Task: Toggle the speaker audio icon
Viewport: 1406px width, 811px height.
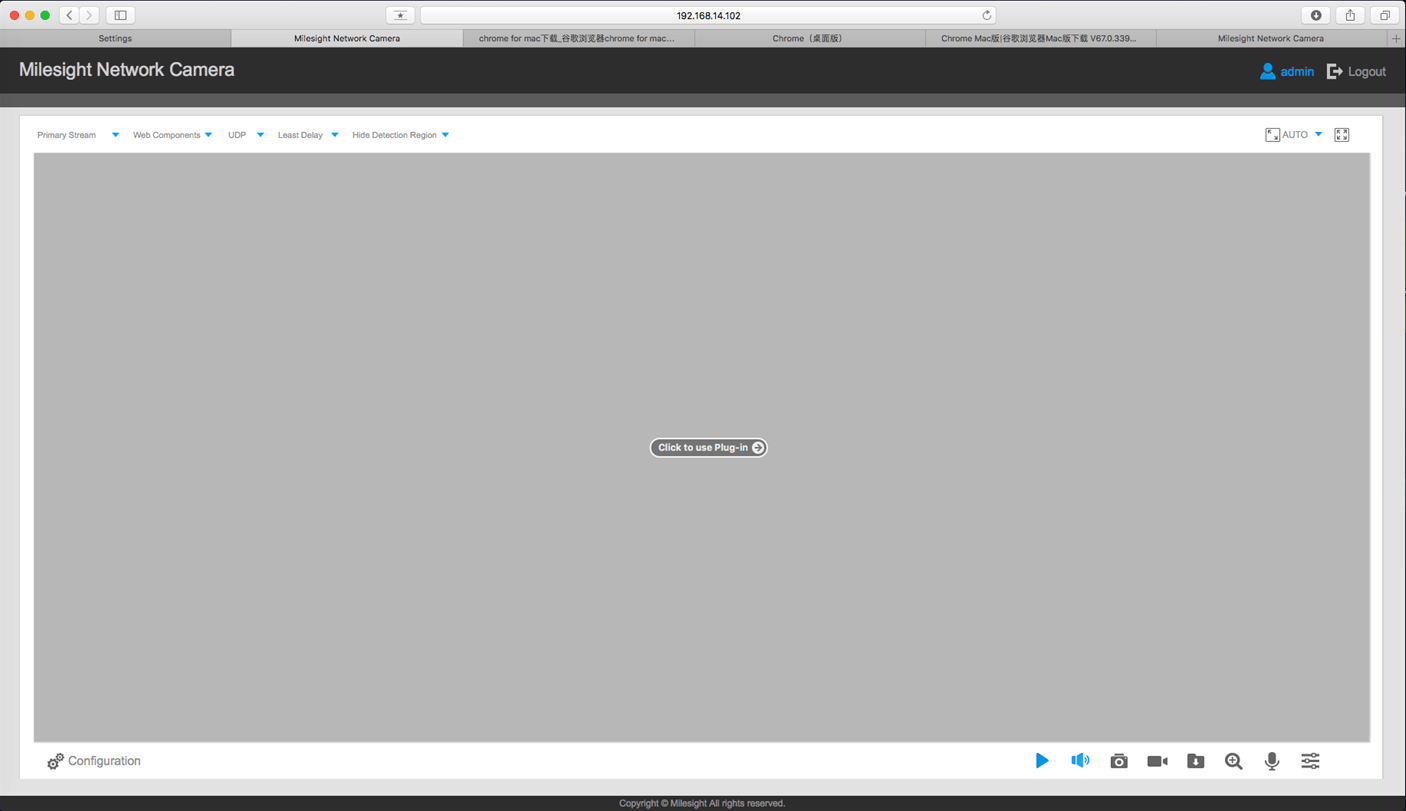Action: pyautogui.click(x=1080, y=761)
